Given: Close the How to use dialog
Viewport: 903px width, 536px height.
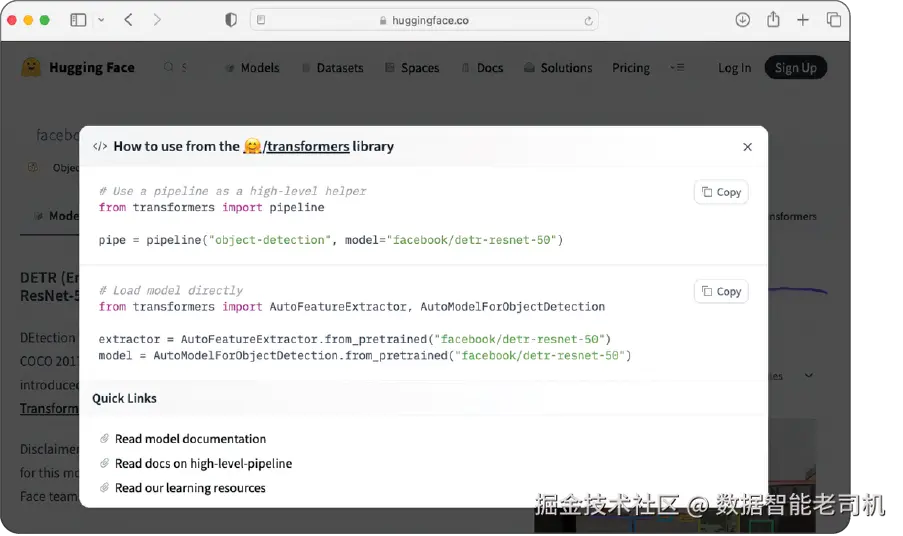Looking at the screenshot, I should click(x=748, y=147).
